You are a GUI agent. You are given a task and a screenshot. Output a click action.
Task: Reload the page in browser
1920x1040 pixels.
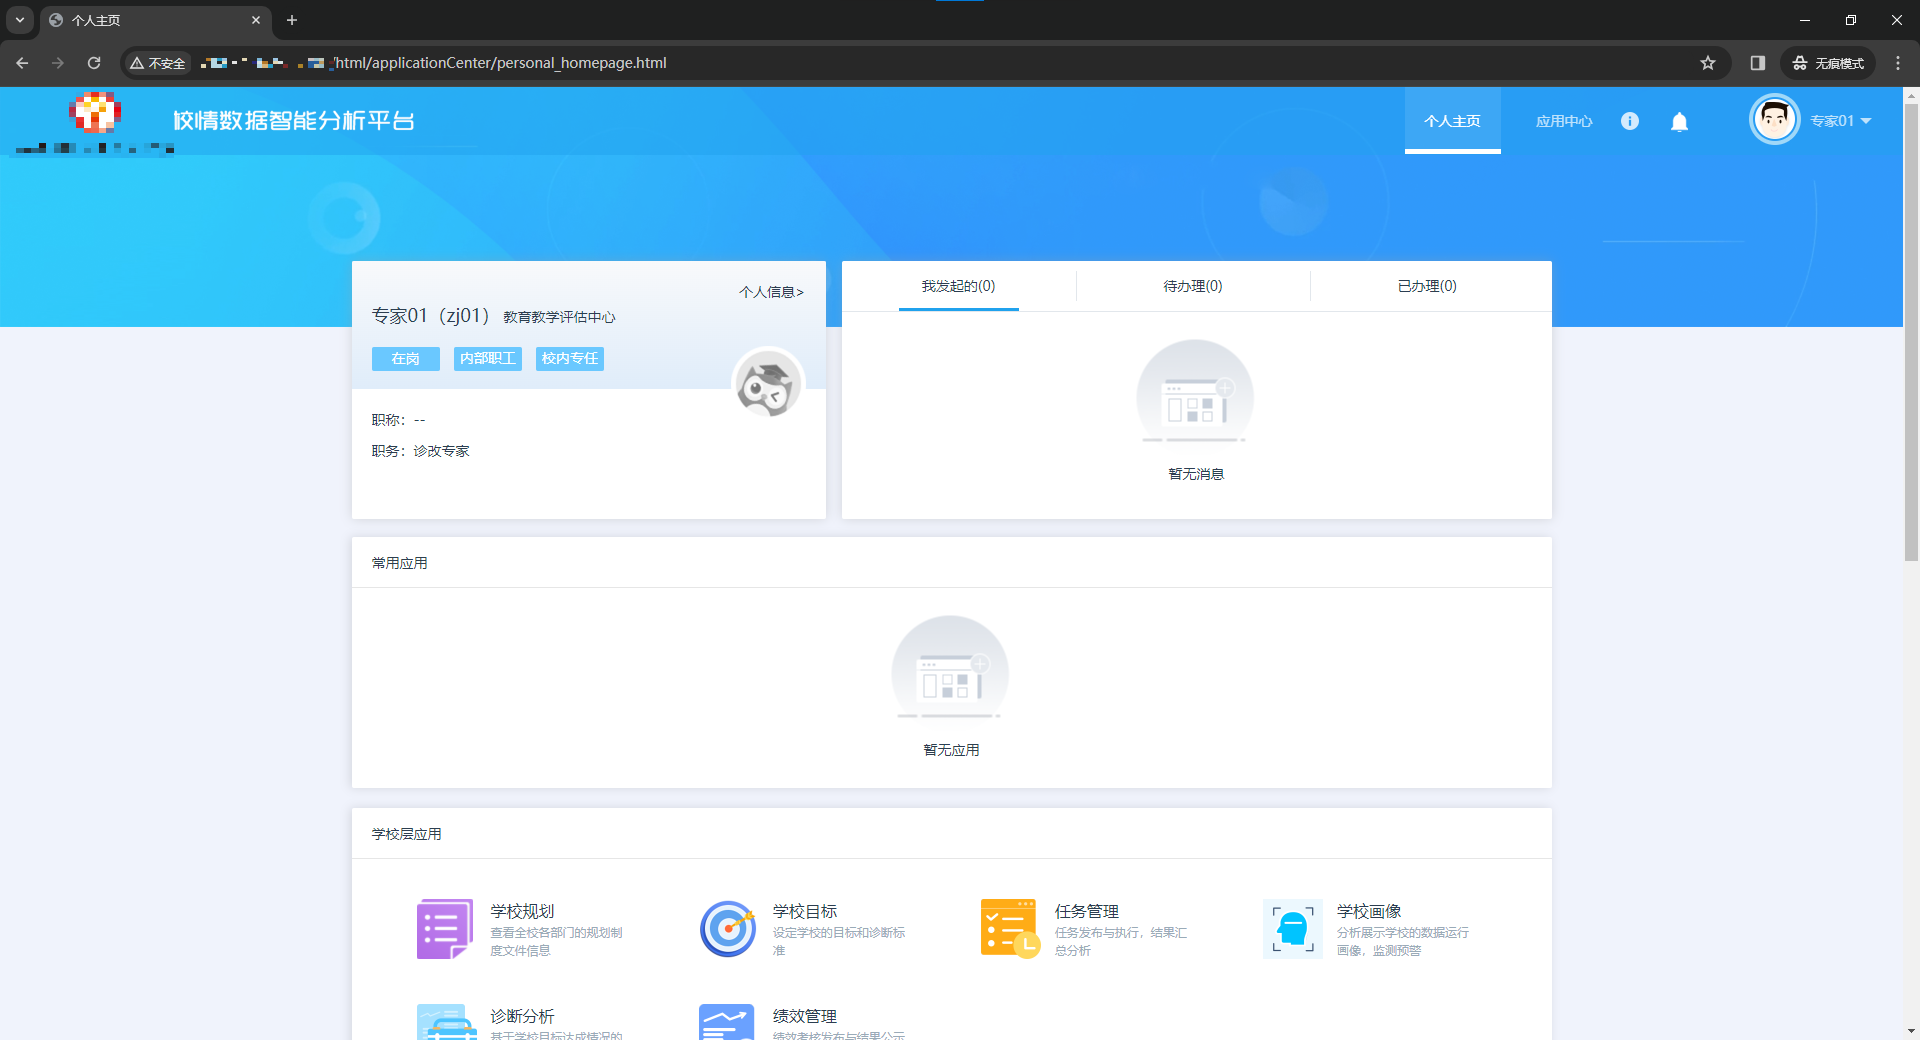tap(94, 63)
